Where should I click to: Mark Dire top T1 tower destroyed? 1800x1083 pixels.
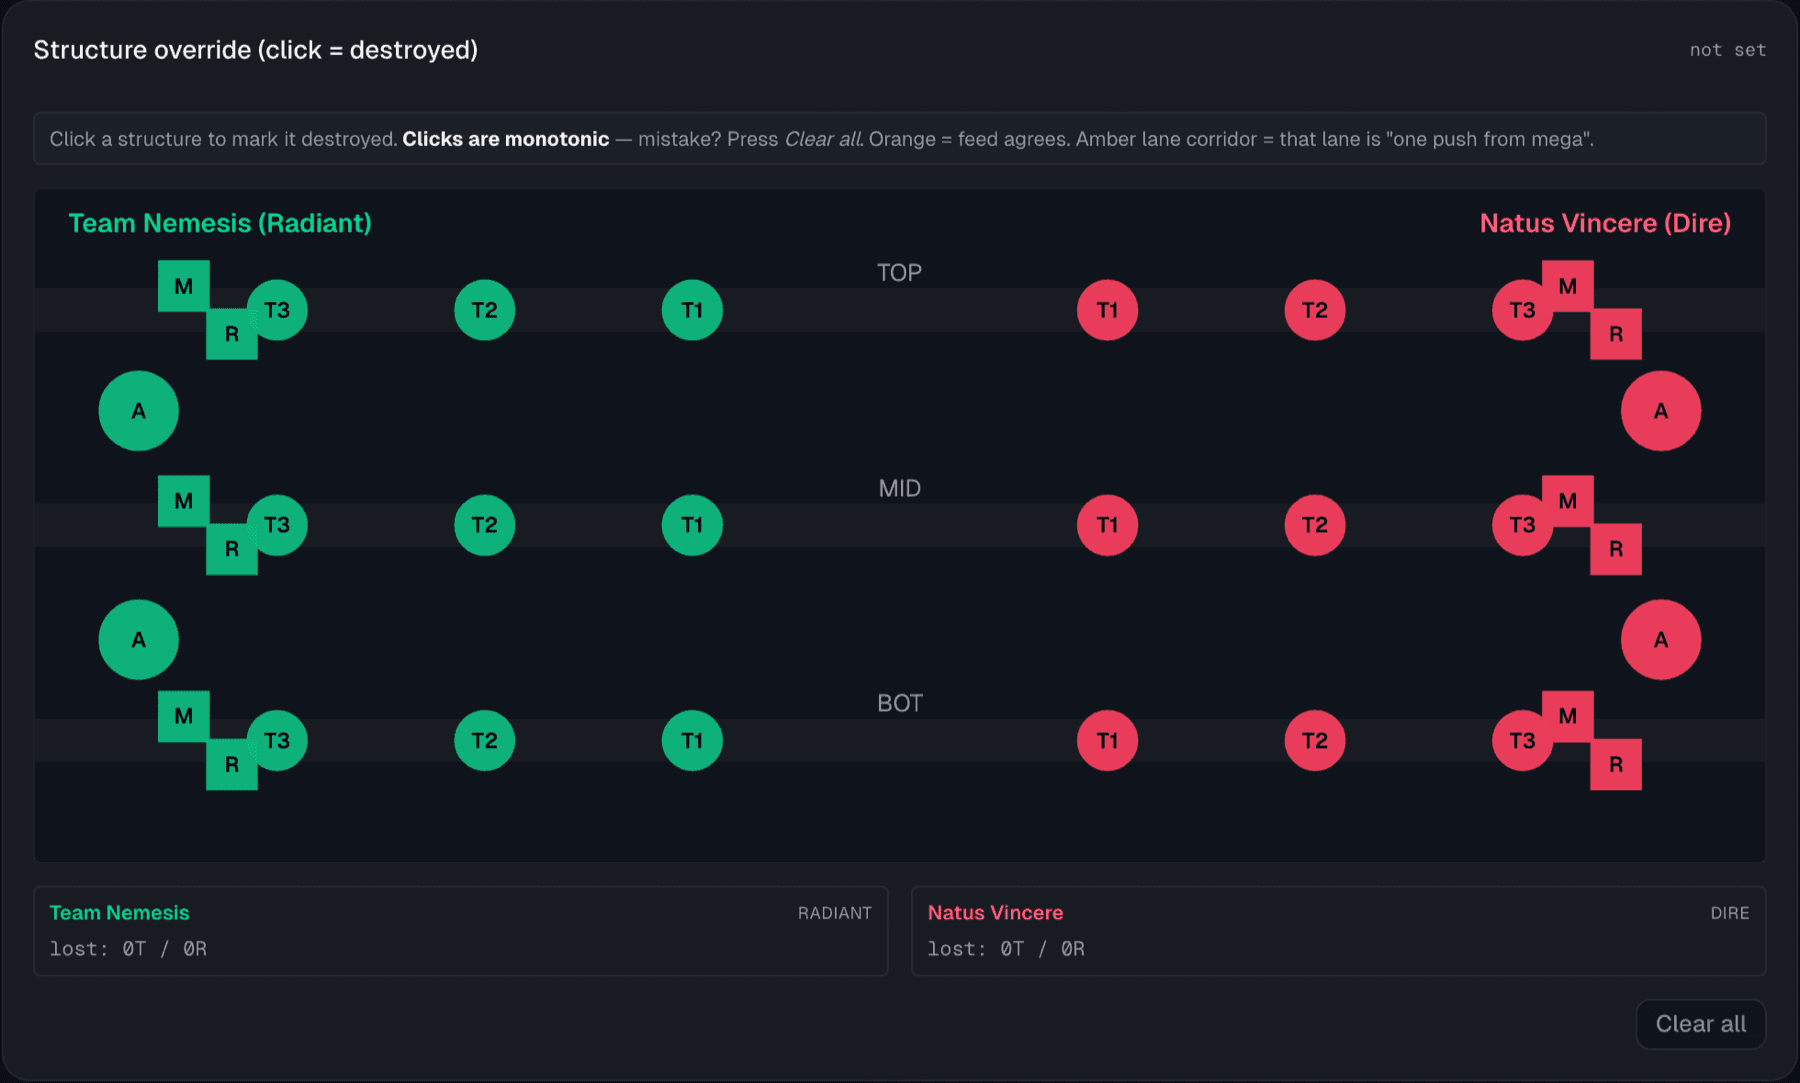pyautogui.click(x=1107, y=310)
